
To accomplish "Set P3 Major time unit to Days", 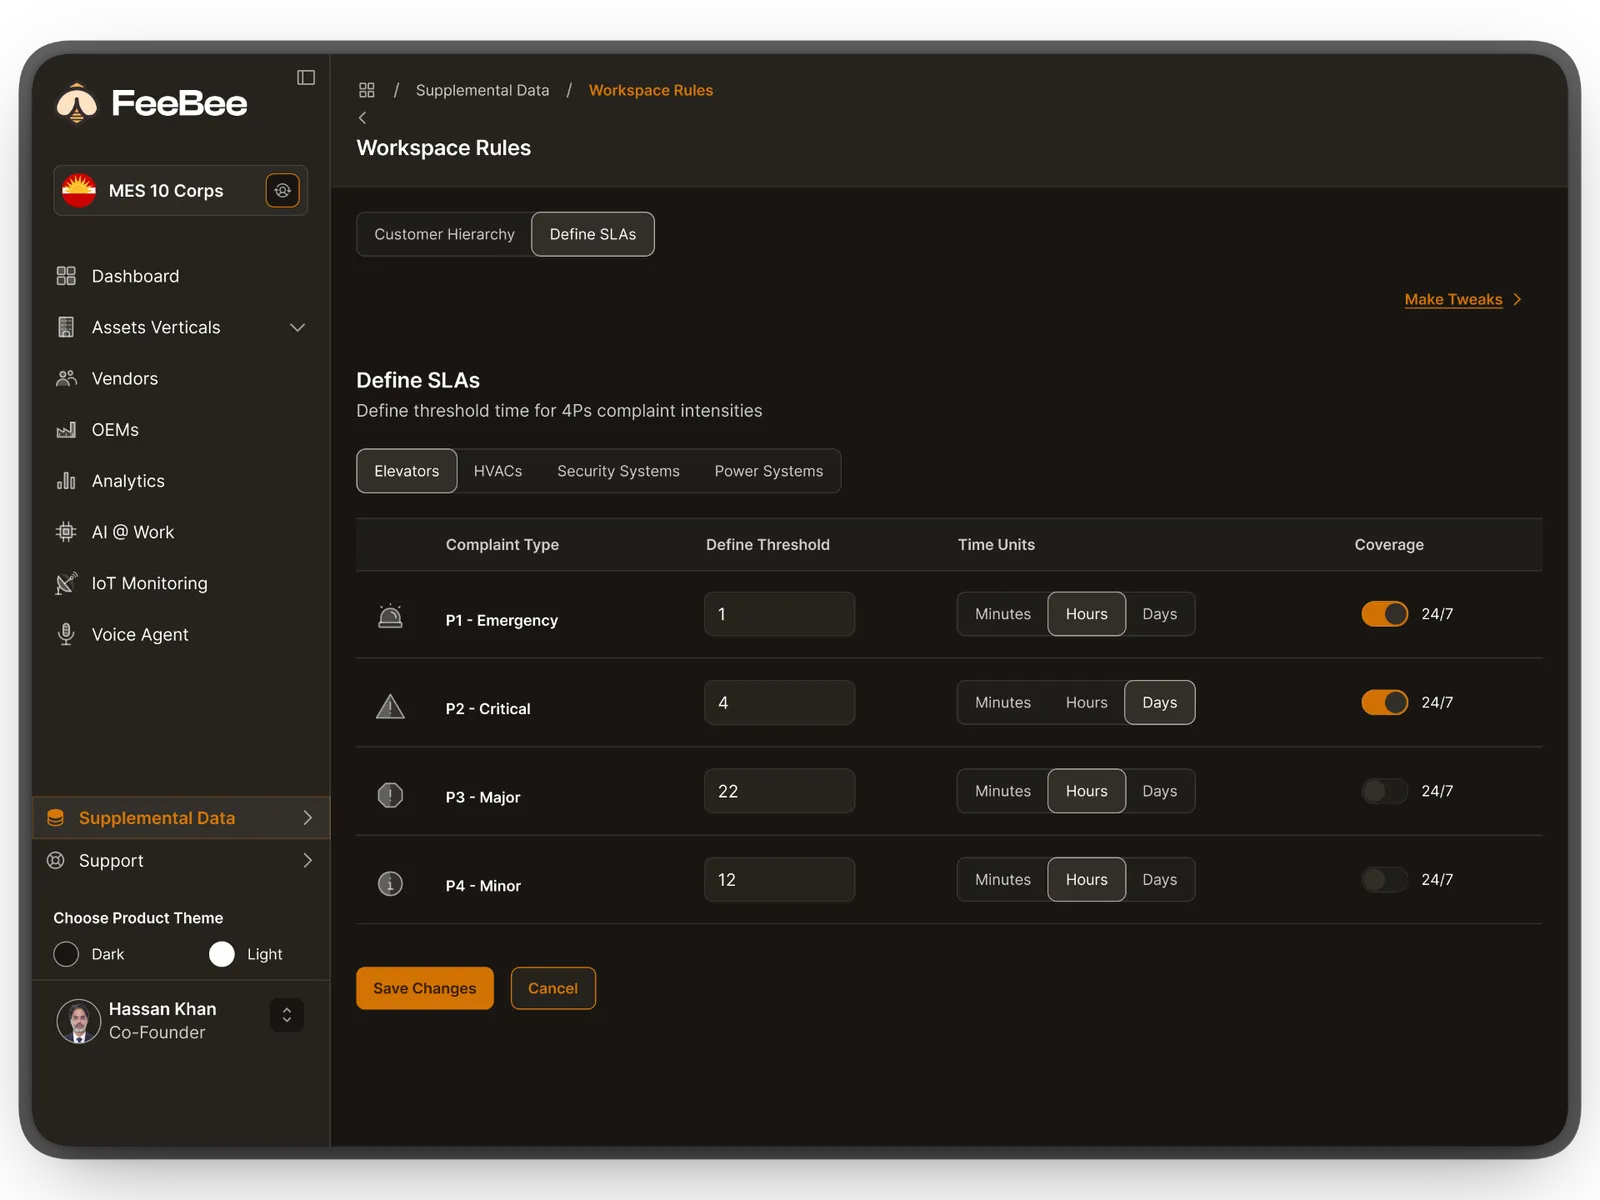I will [1159, 791].
